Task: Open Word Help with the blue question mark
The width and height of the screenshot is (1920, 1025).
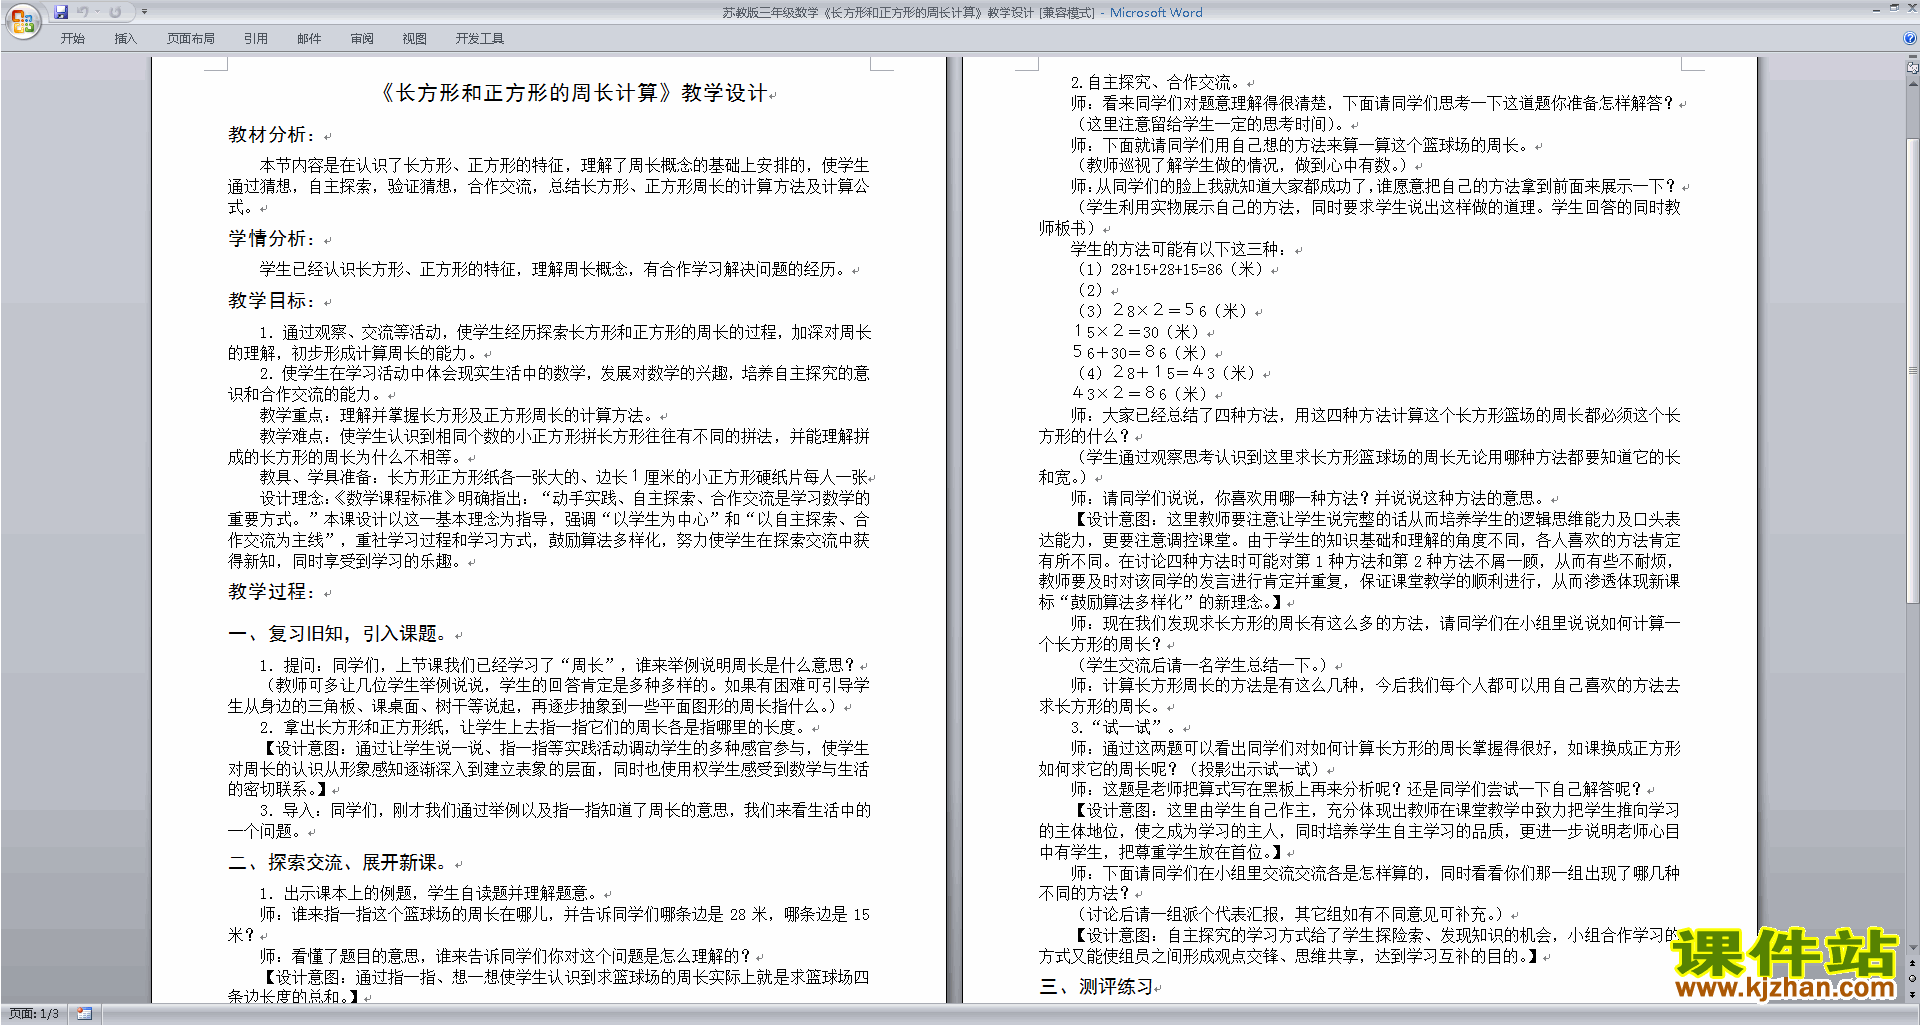Action: pyautogui.click(x=1910, y=38)
